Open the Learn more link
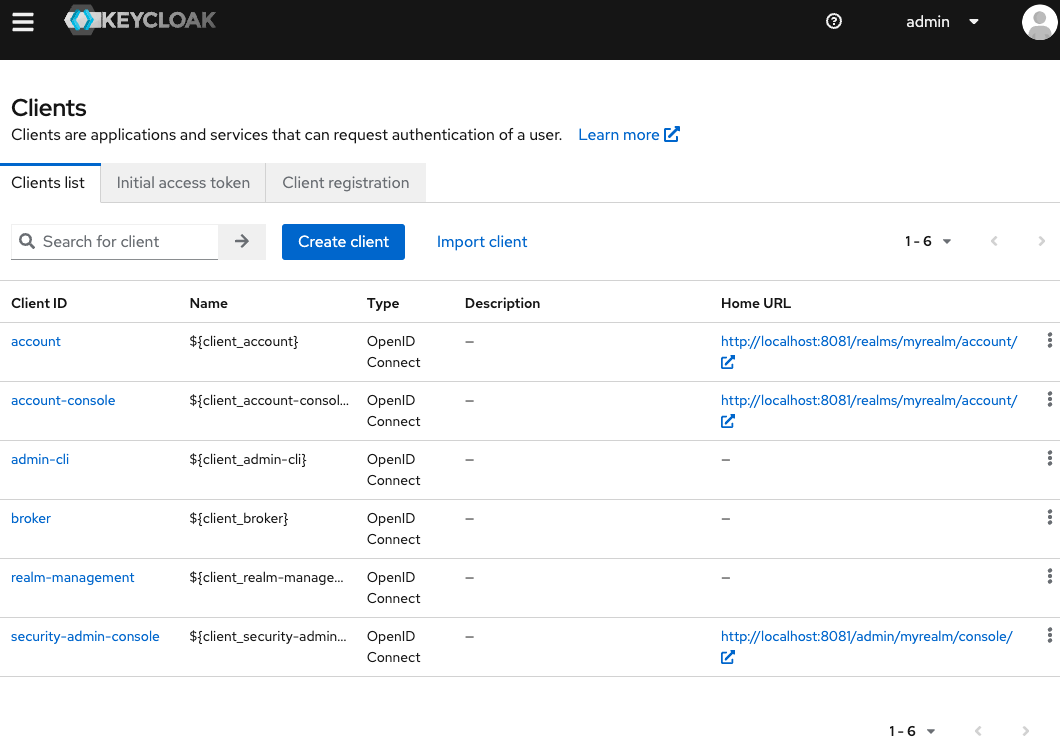The image size is (1060, 751). coord(629,135)
